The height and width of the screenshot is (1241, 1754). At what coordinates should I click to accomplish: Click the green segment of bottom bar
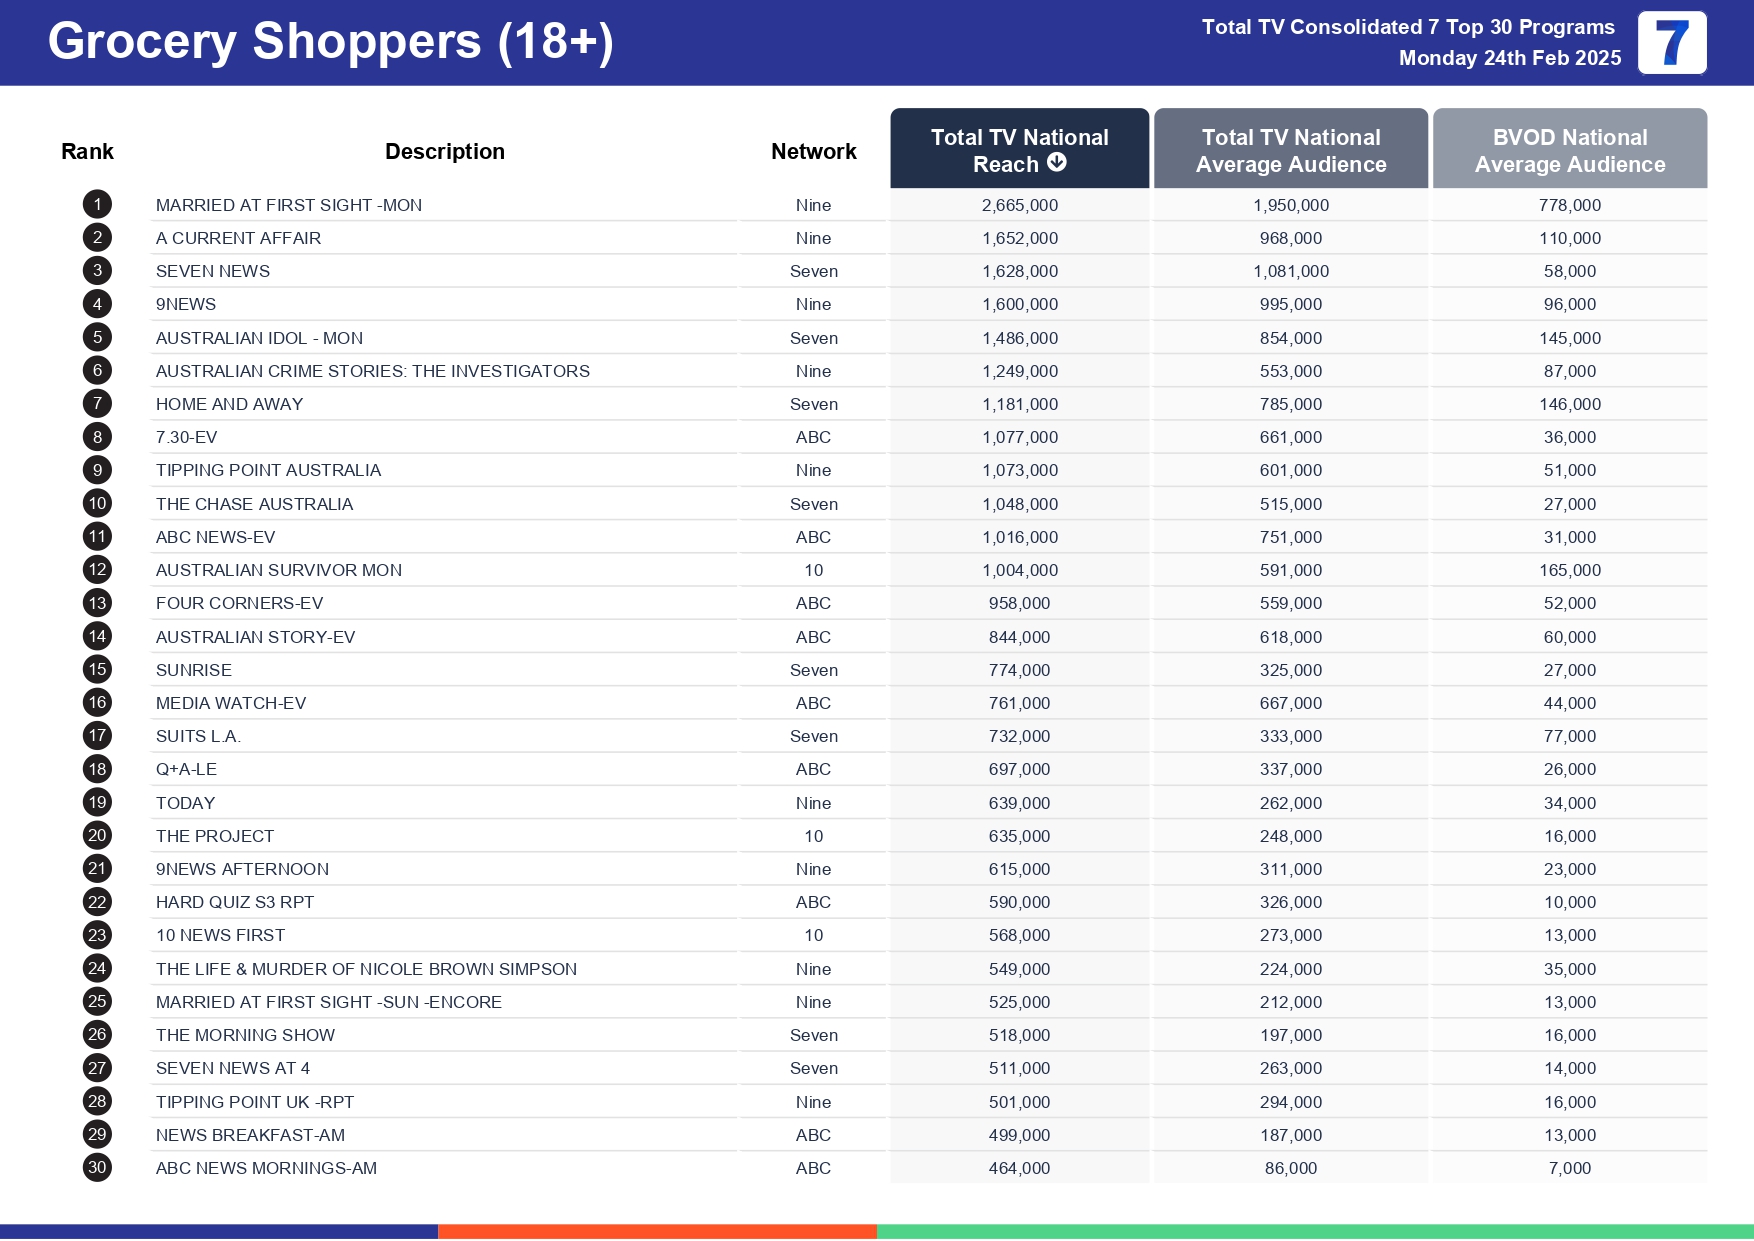click(1315, 1231)
